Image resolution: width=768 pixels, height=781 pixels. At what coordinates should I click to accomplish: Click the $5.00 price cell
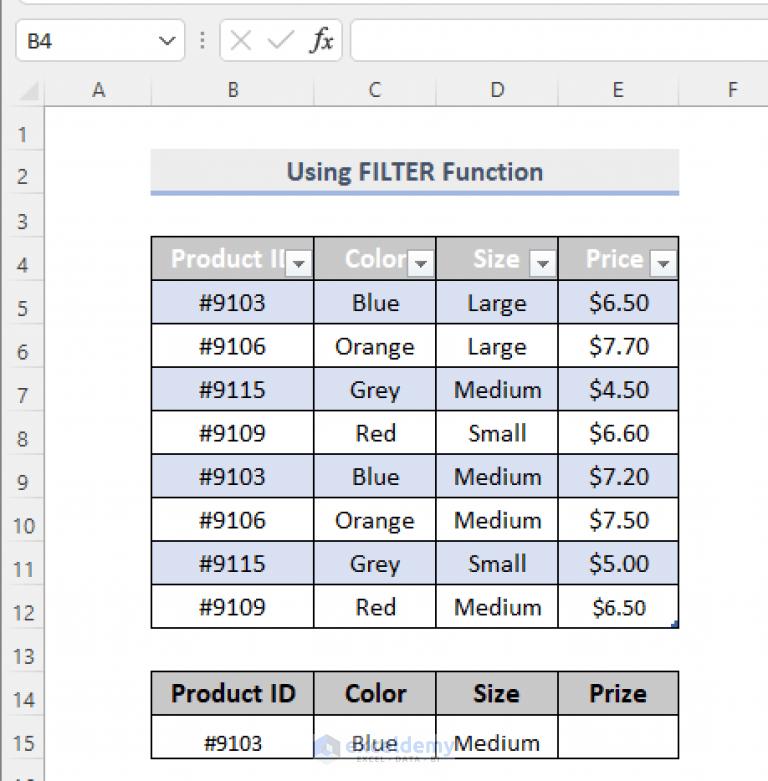click(618, 563)
